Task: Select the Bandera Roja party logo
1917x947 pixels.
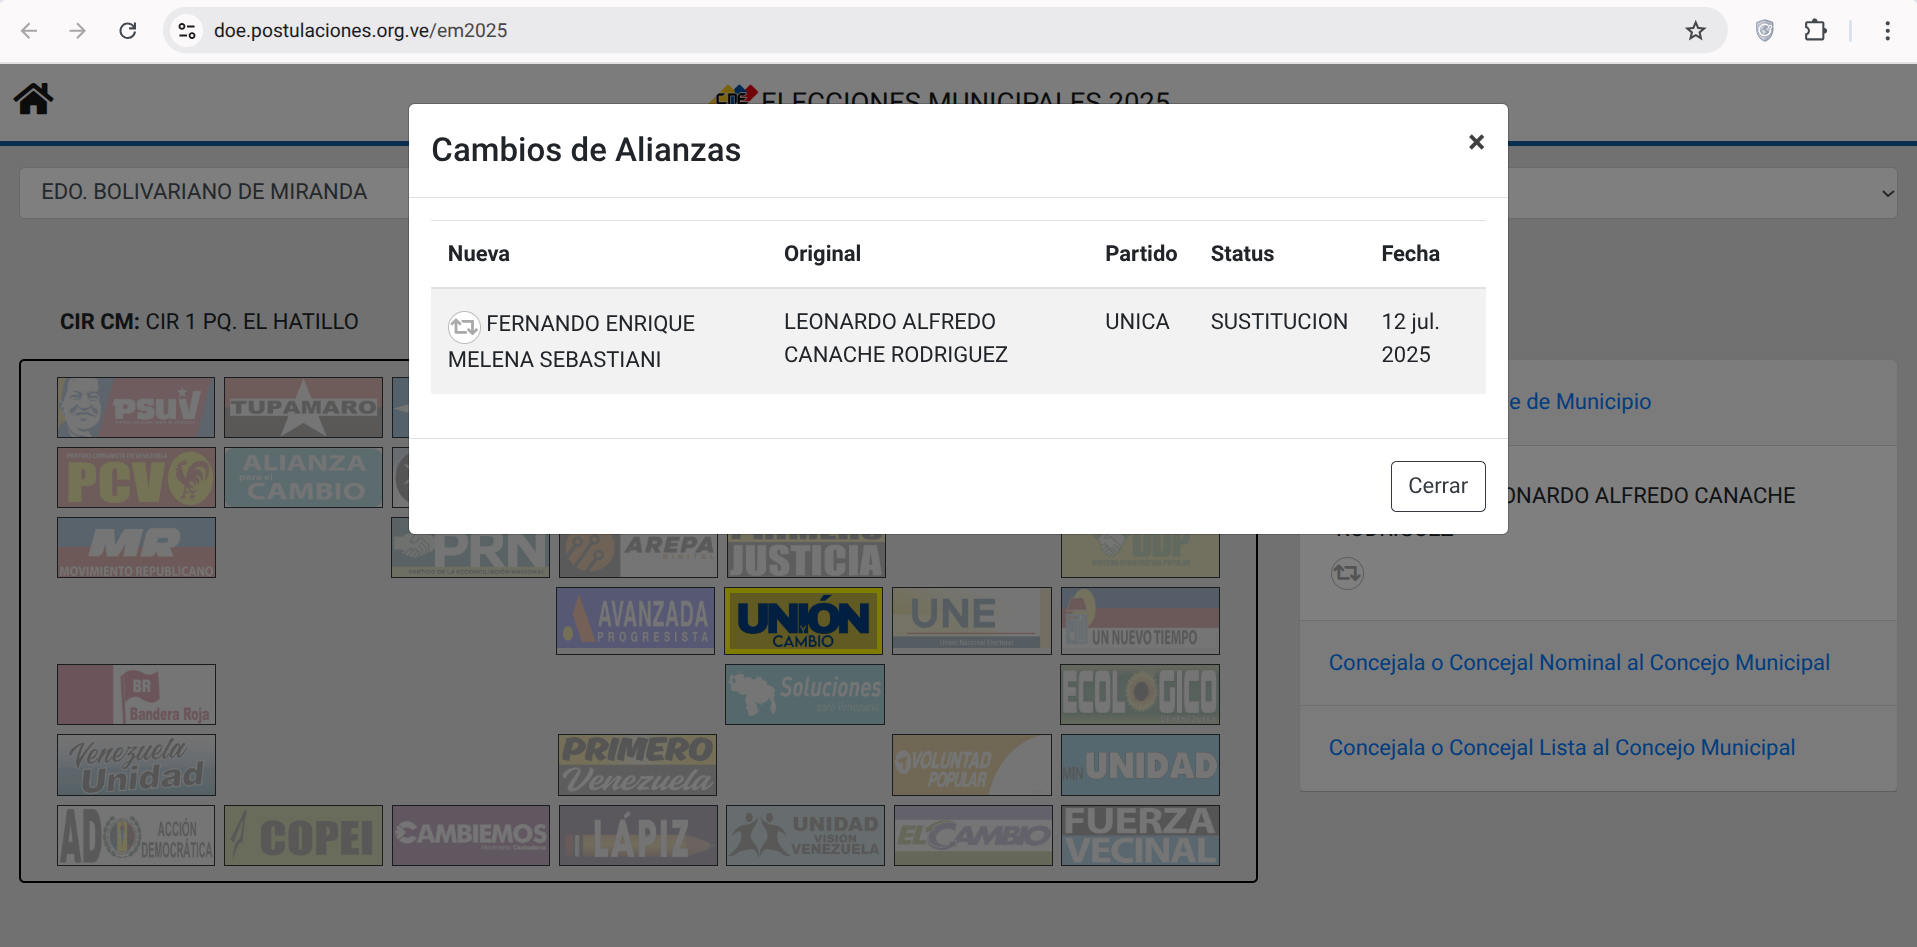Action: (x=136, y=694)
